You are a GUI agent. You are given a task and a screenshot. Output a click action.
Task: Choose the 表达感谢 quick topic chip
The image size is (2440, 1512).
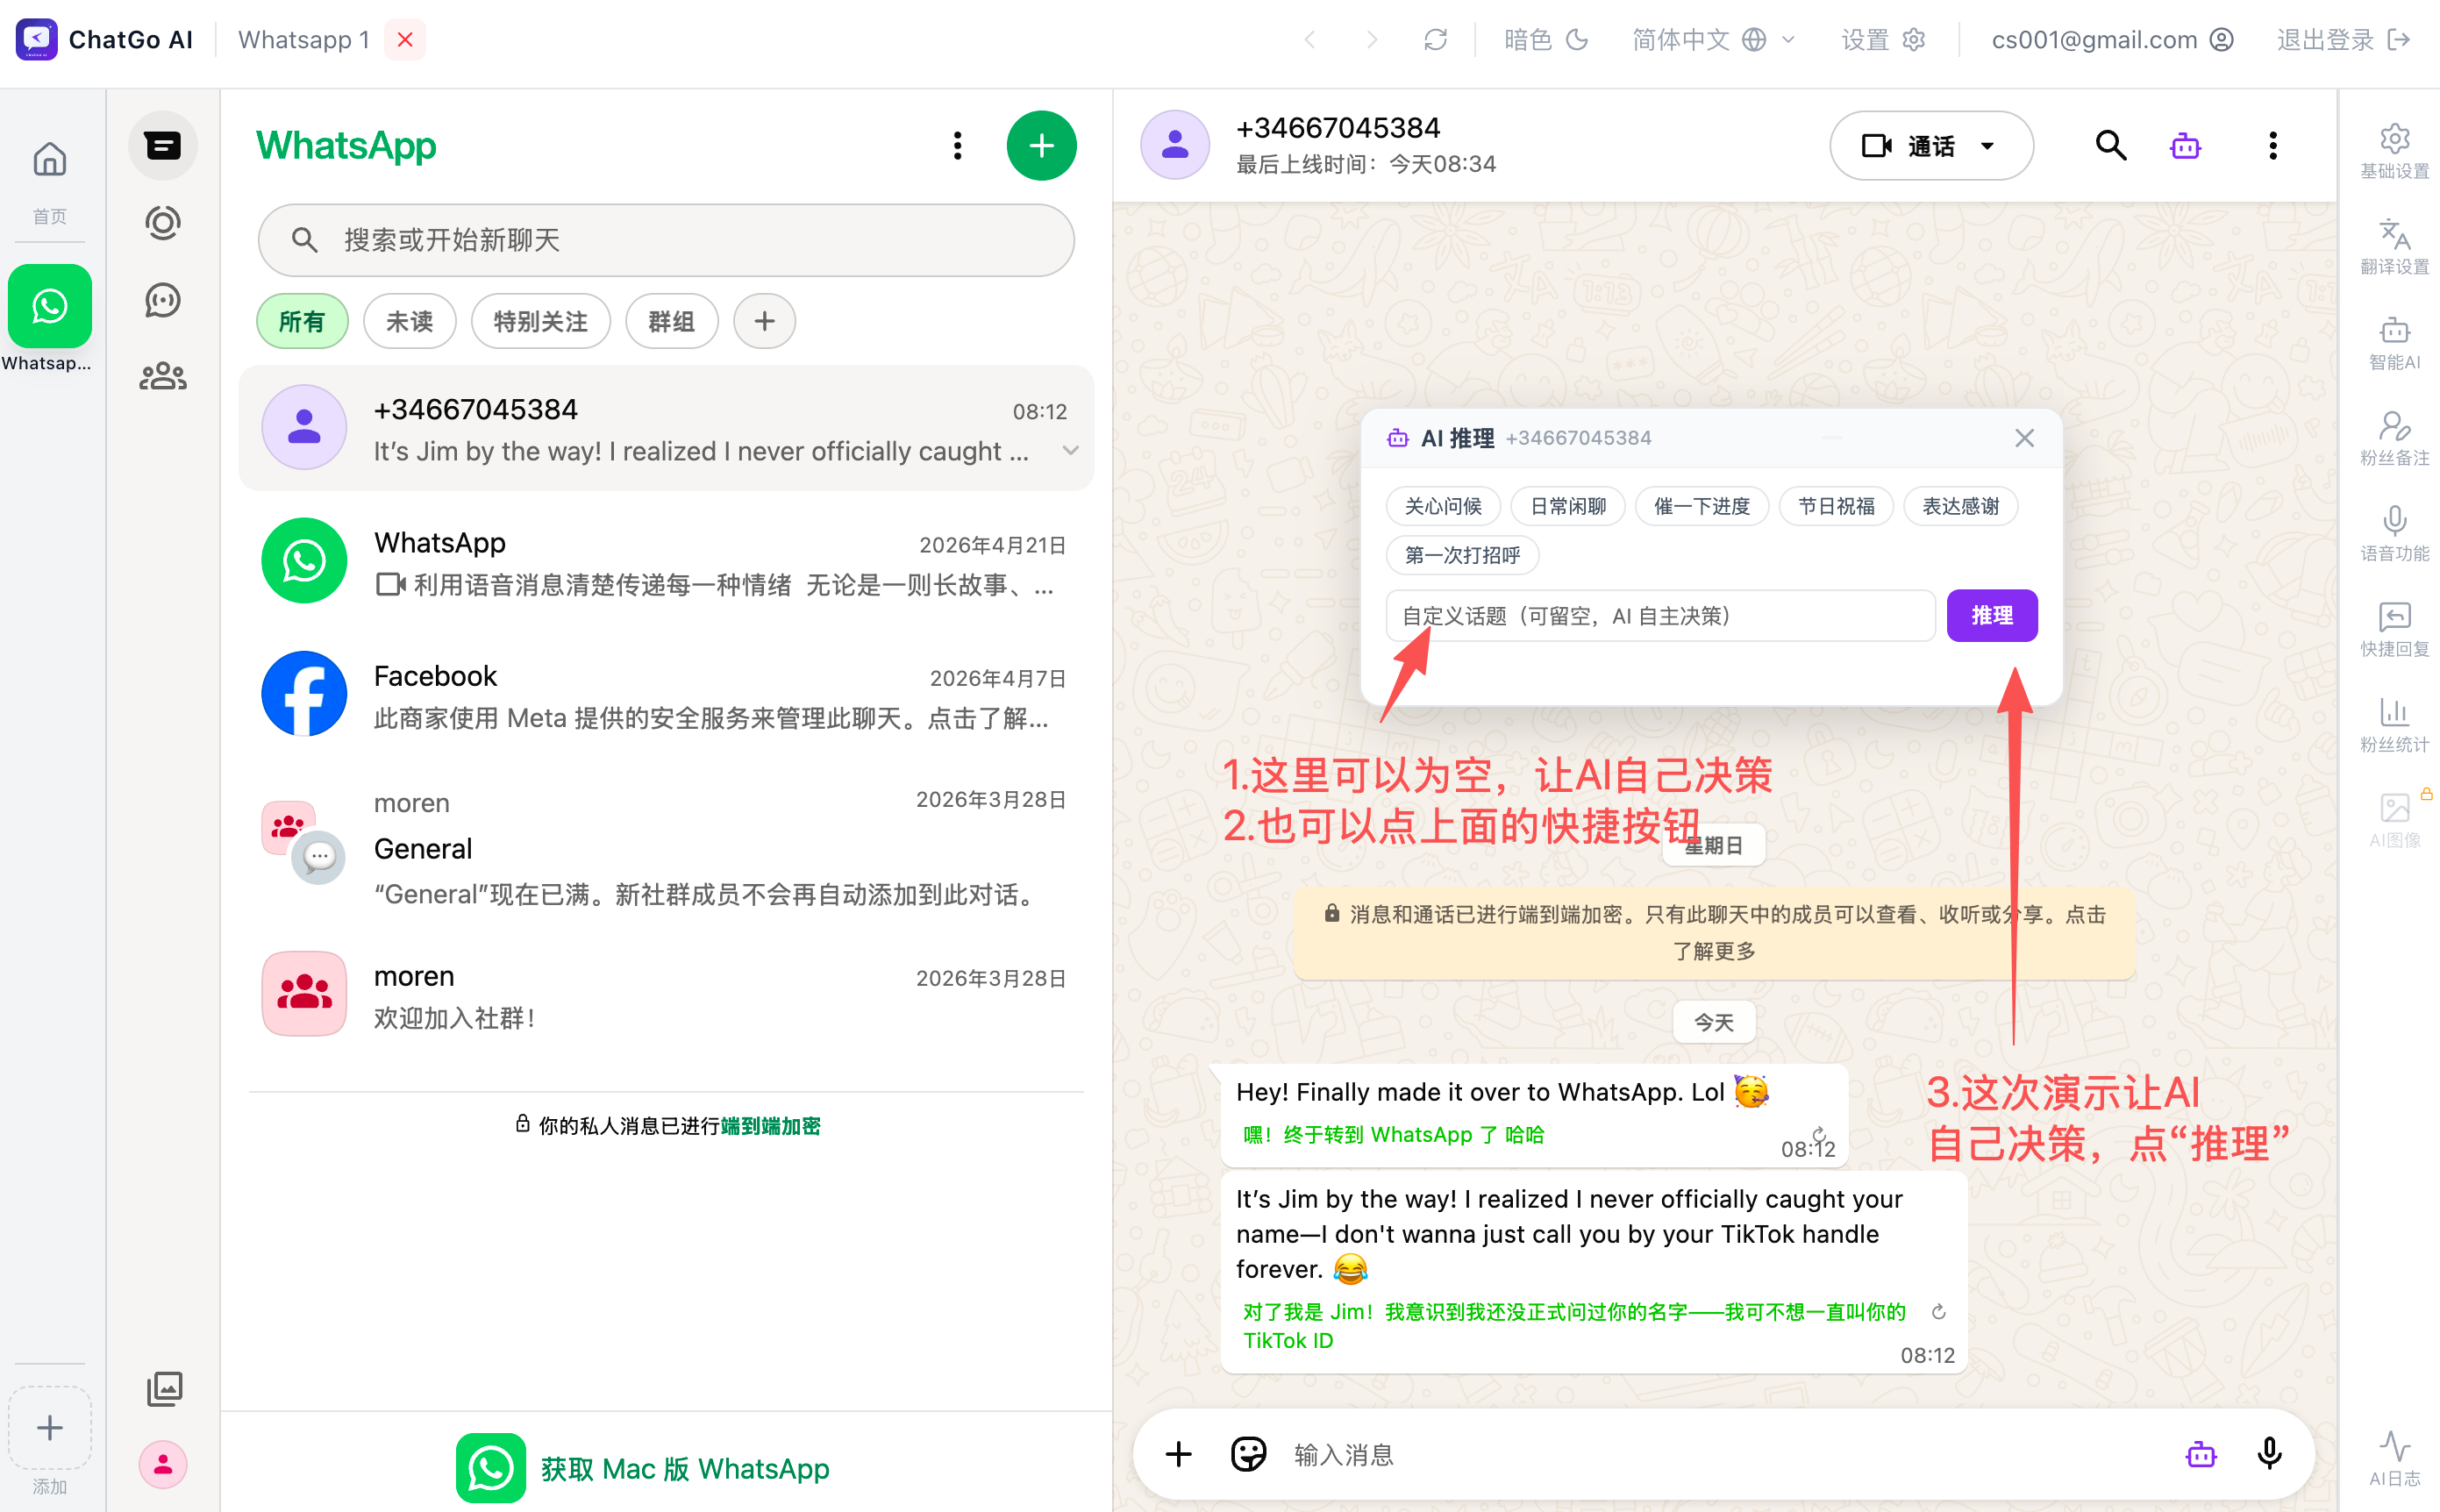pyautogui.click(x=1960, y=506)
